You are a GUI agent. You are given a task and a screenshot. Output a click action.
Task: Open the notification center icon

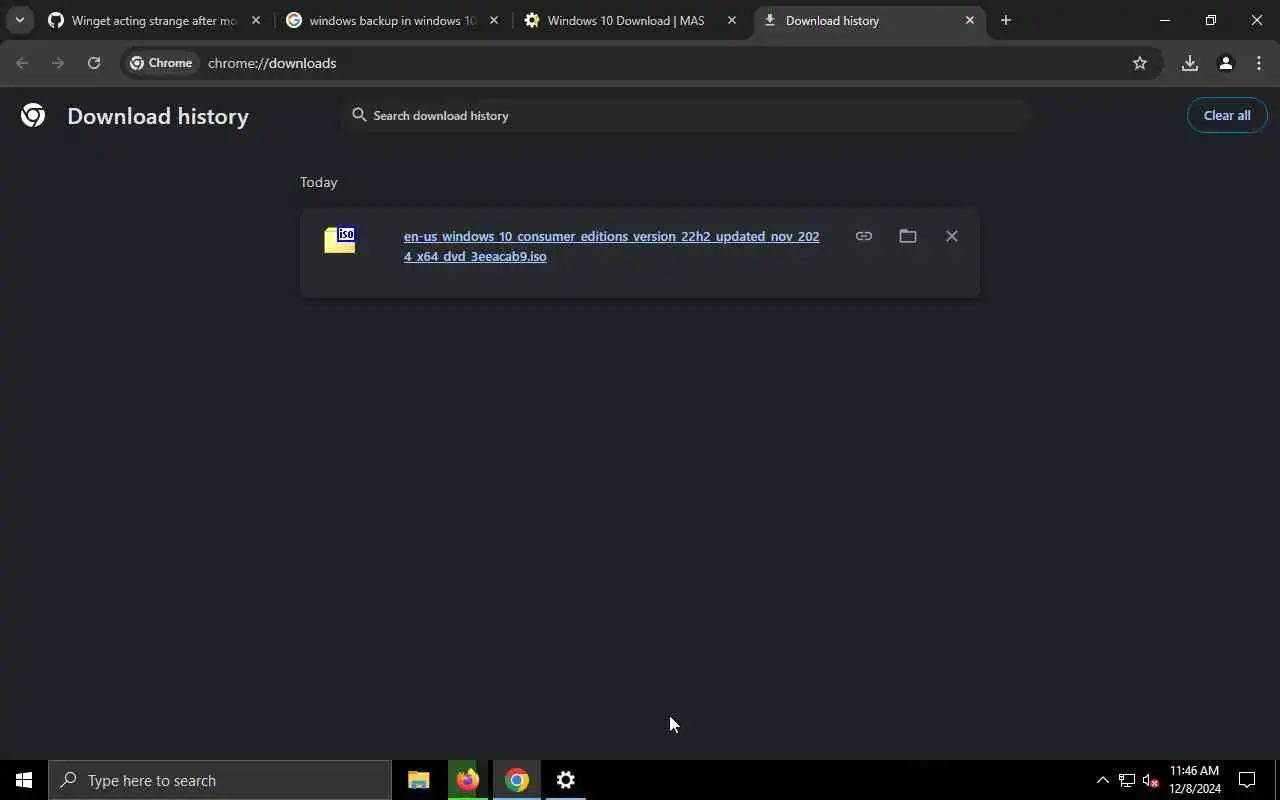1247,780
